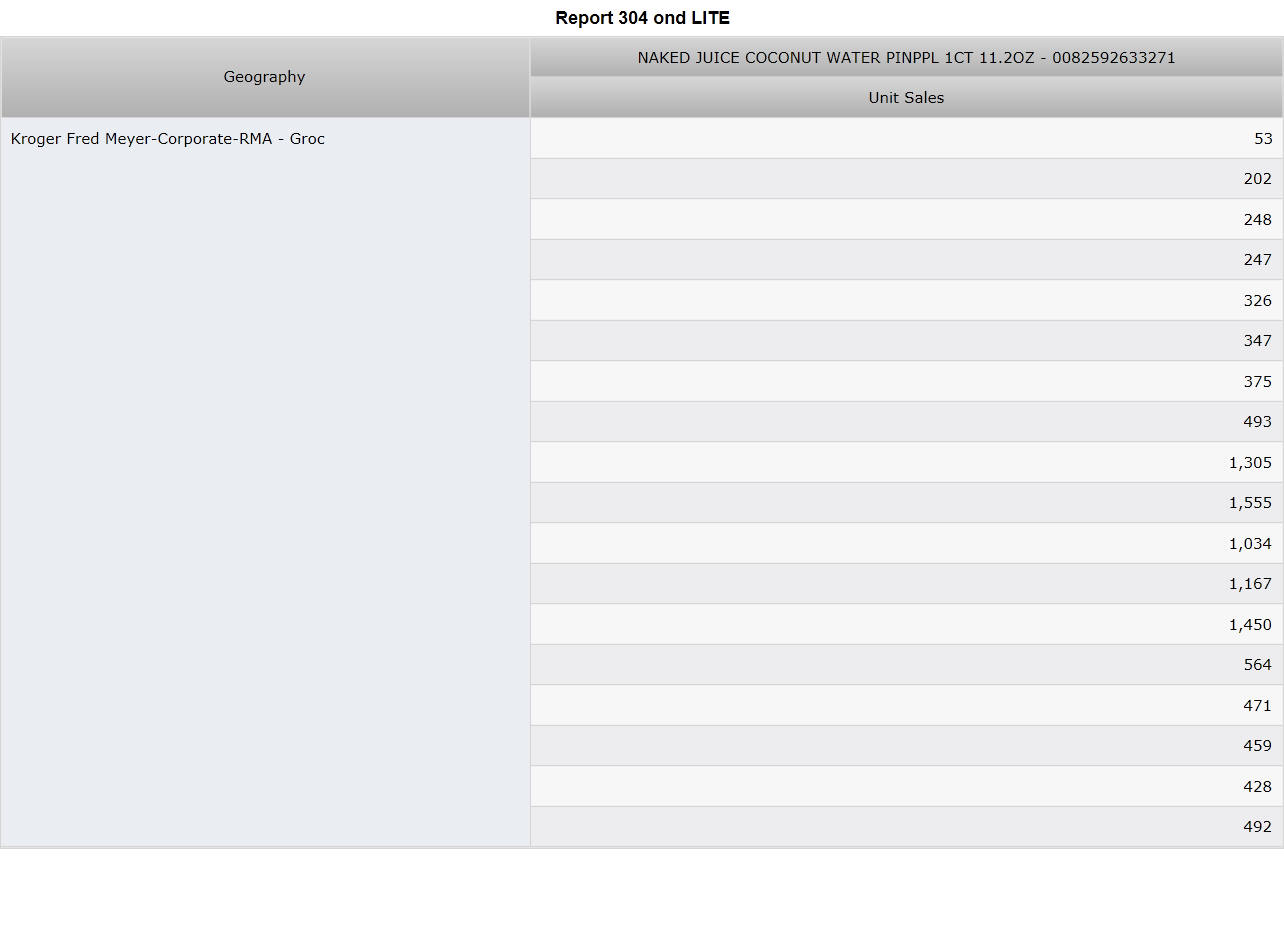Click the report title Report 304 ond LITE
Viewport: 1284px width, 946px height.
pos(642,18)
